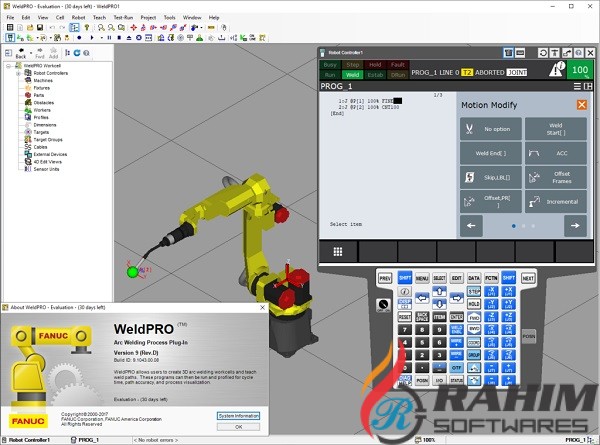Select 'No option' in Motion Modify
This screenshot has width=600, height=445.
click(x=491, y=129)
